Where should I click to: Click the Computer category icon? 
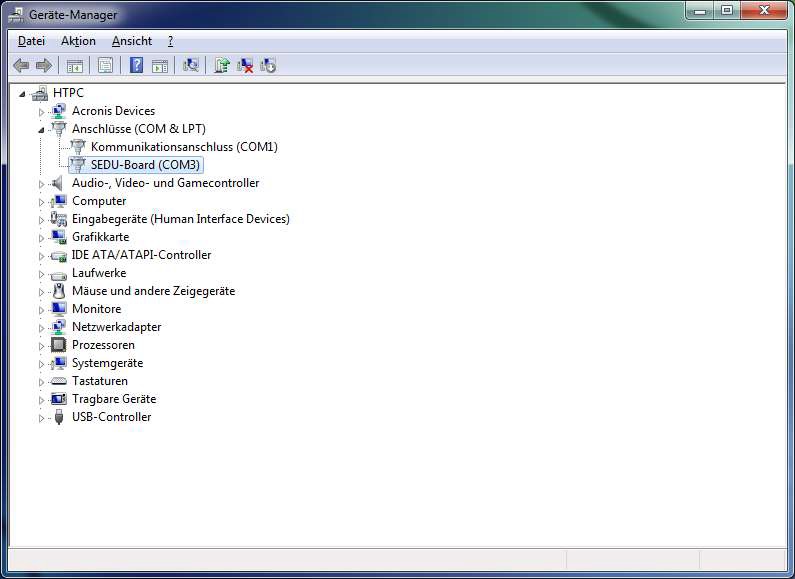(59, 201)
